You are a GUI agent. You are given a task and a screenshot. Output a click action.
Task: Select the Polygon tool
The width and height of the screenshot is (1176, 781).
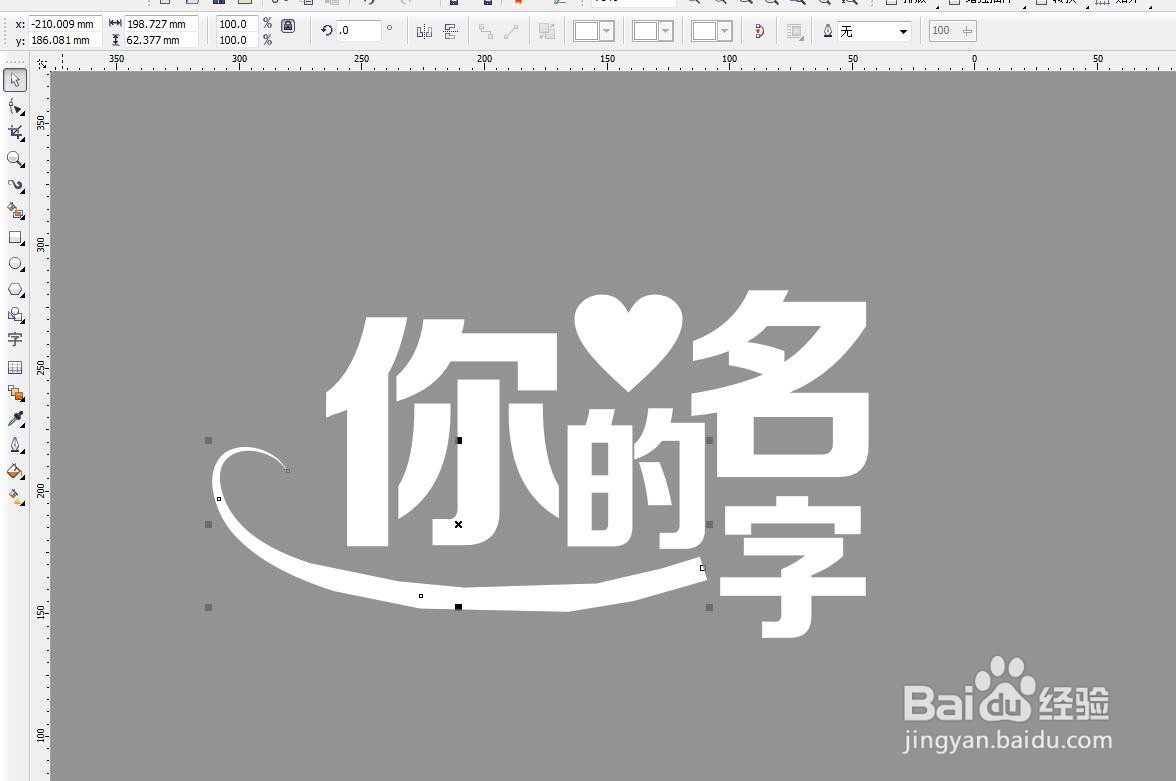click(x=15, y=290)
